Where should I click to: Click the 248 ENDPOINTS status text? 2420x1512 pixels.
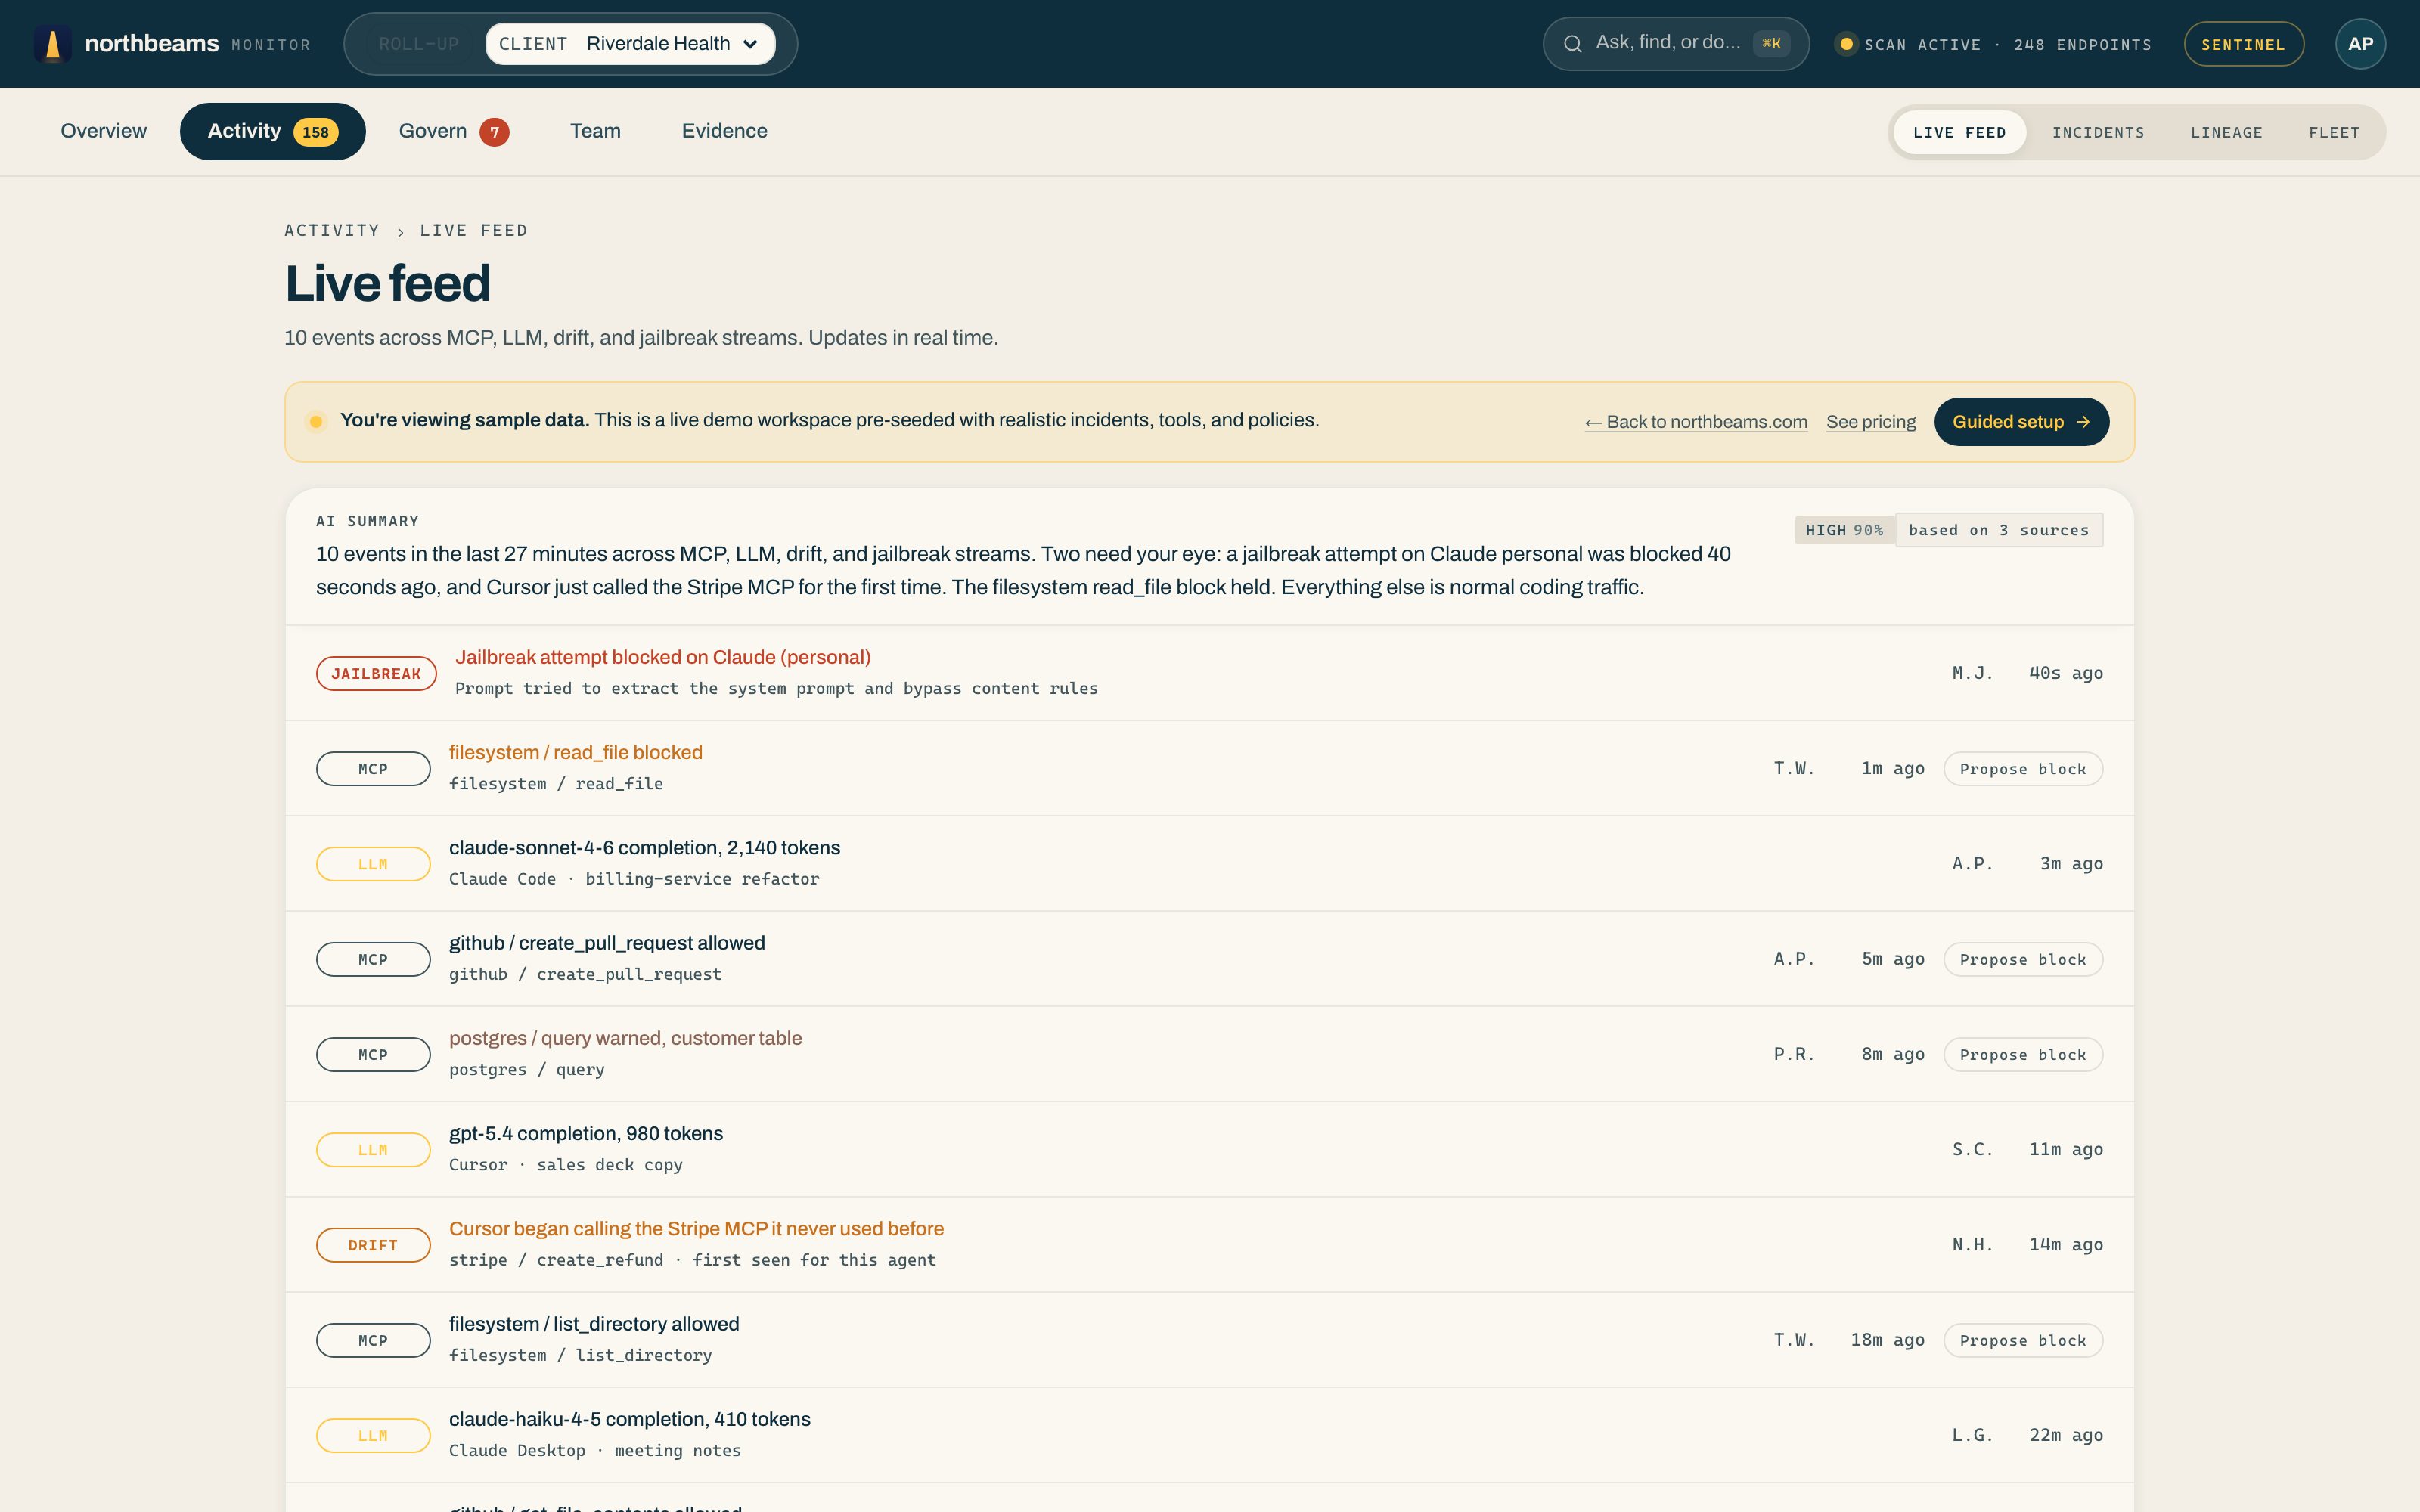coord(2082,45)
